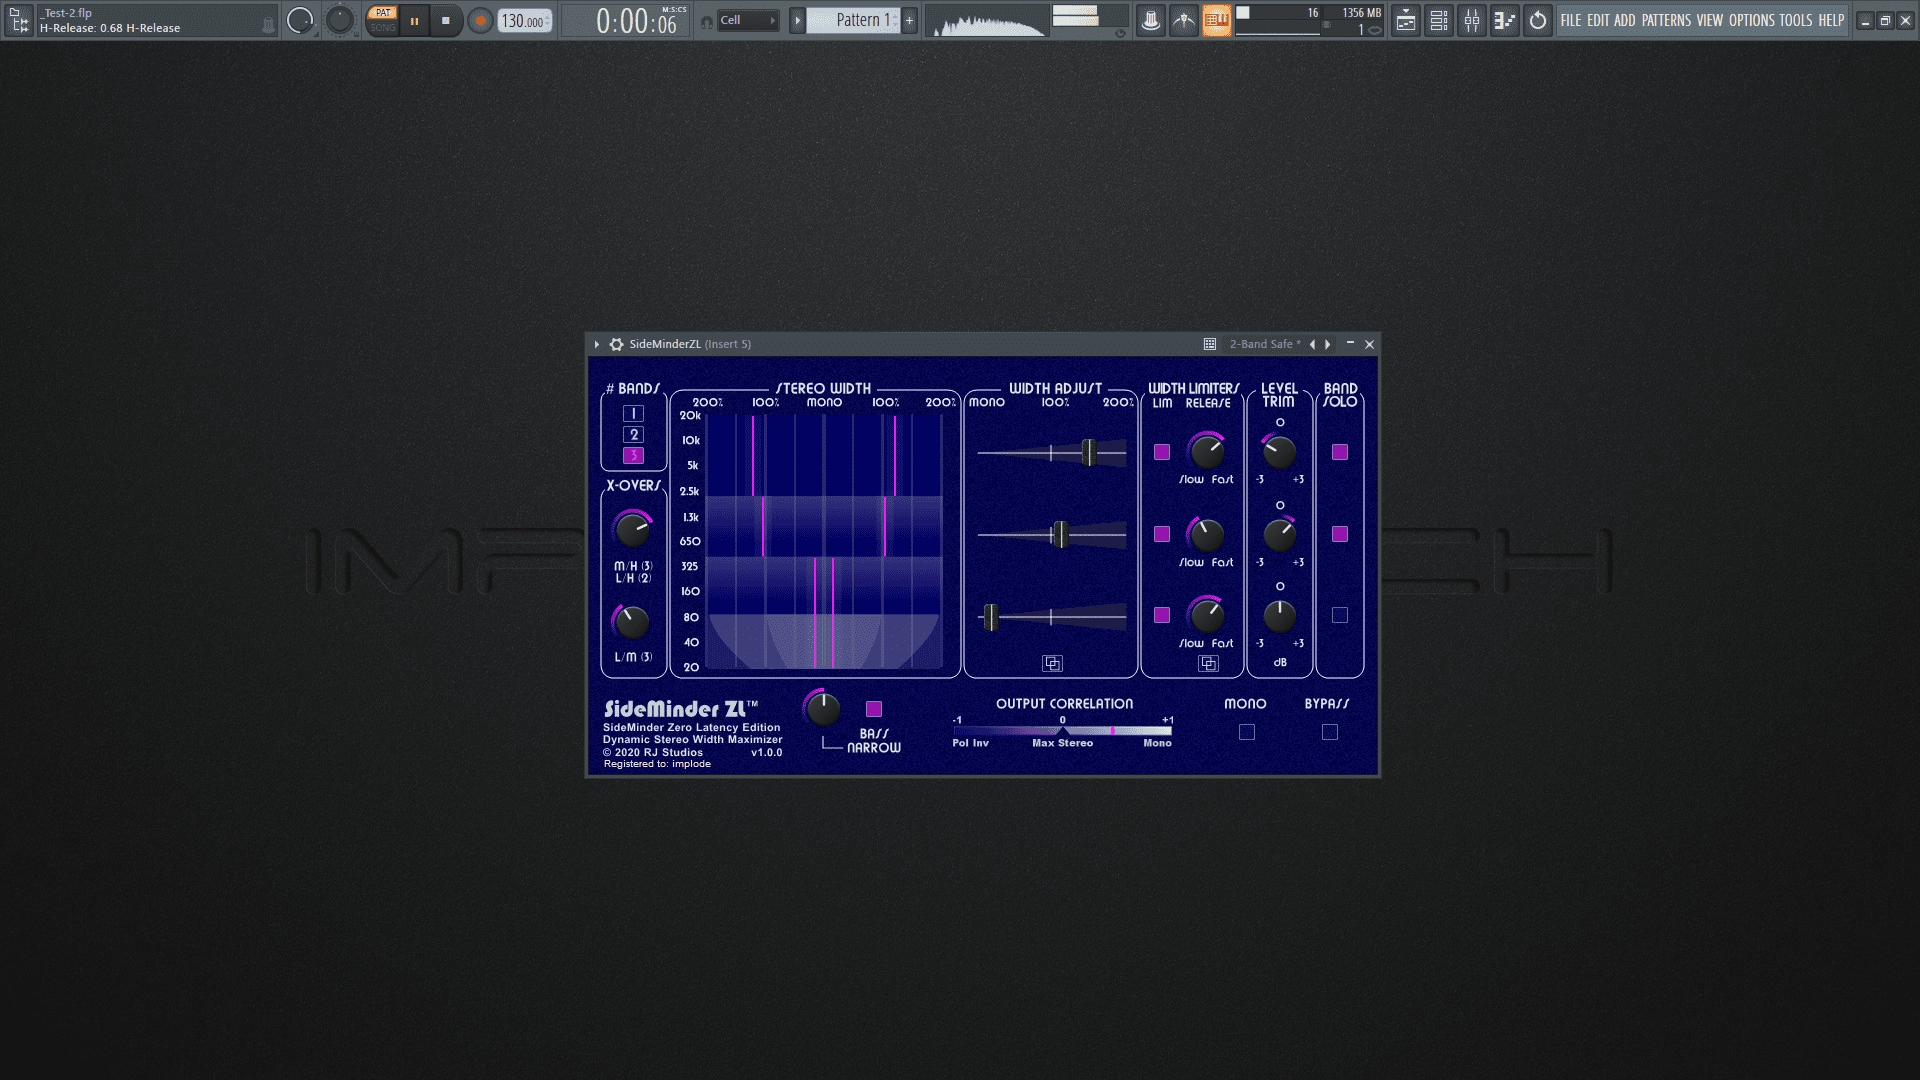The image size is (1920, 1080).
Task: Click the L/M crossover knob
Action: click(x=631, y=622)
